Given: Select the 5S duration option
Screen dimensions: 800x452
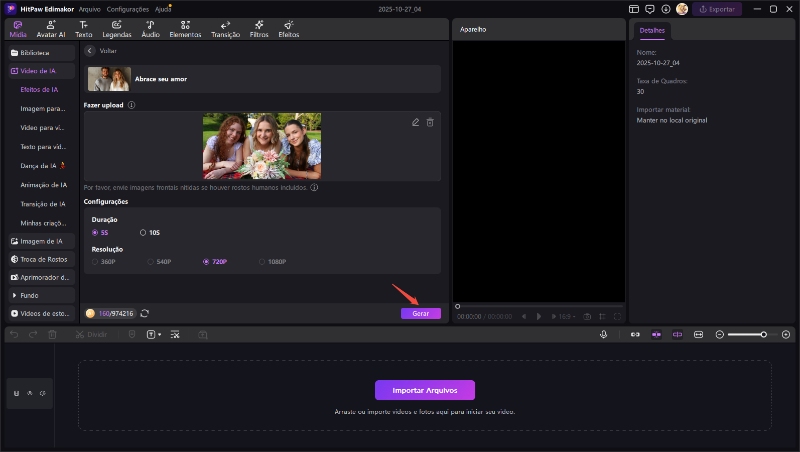Looking at the screenshot, I should (100, 233).
